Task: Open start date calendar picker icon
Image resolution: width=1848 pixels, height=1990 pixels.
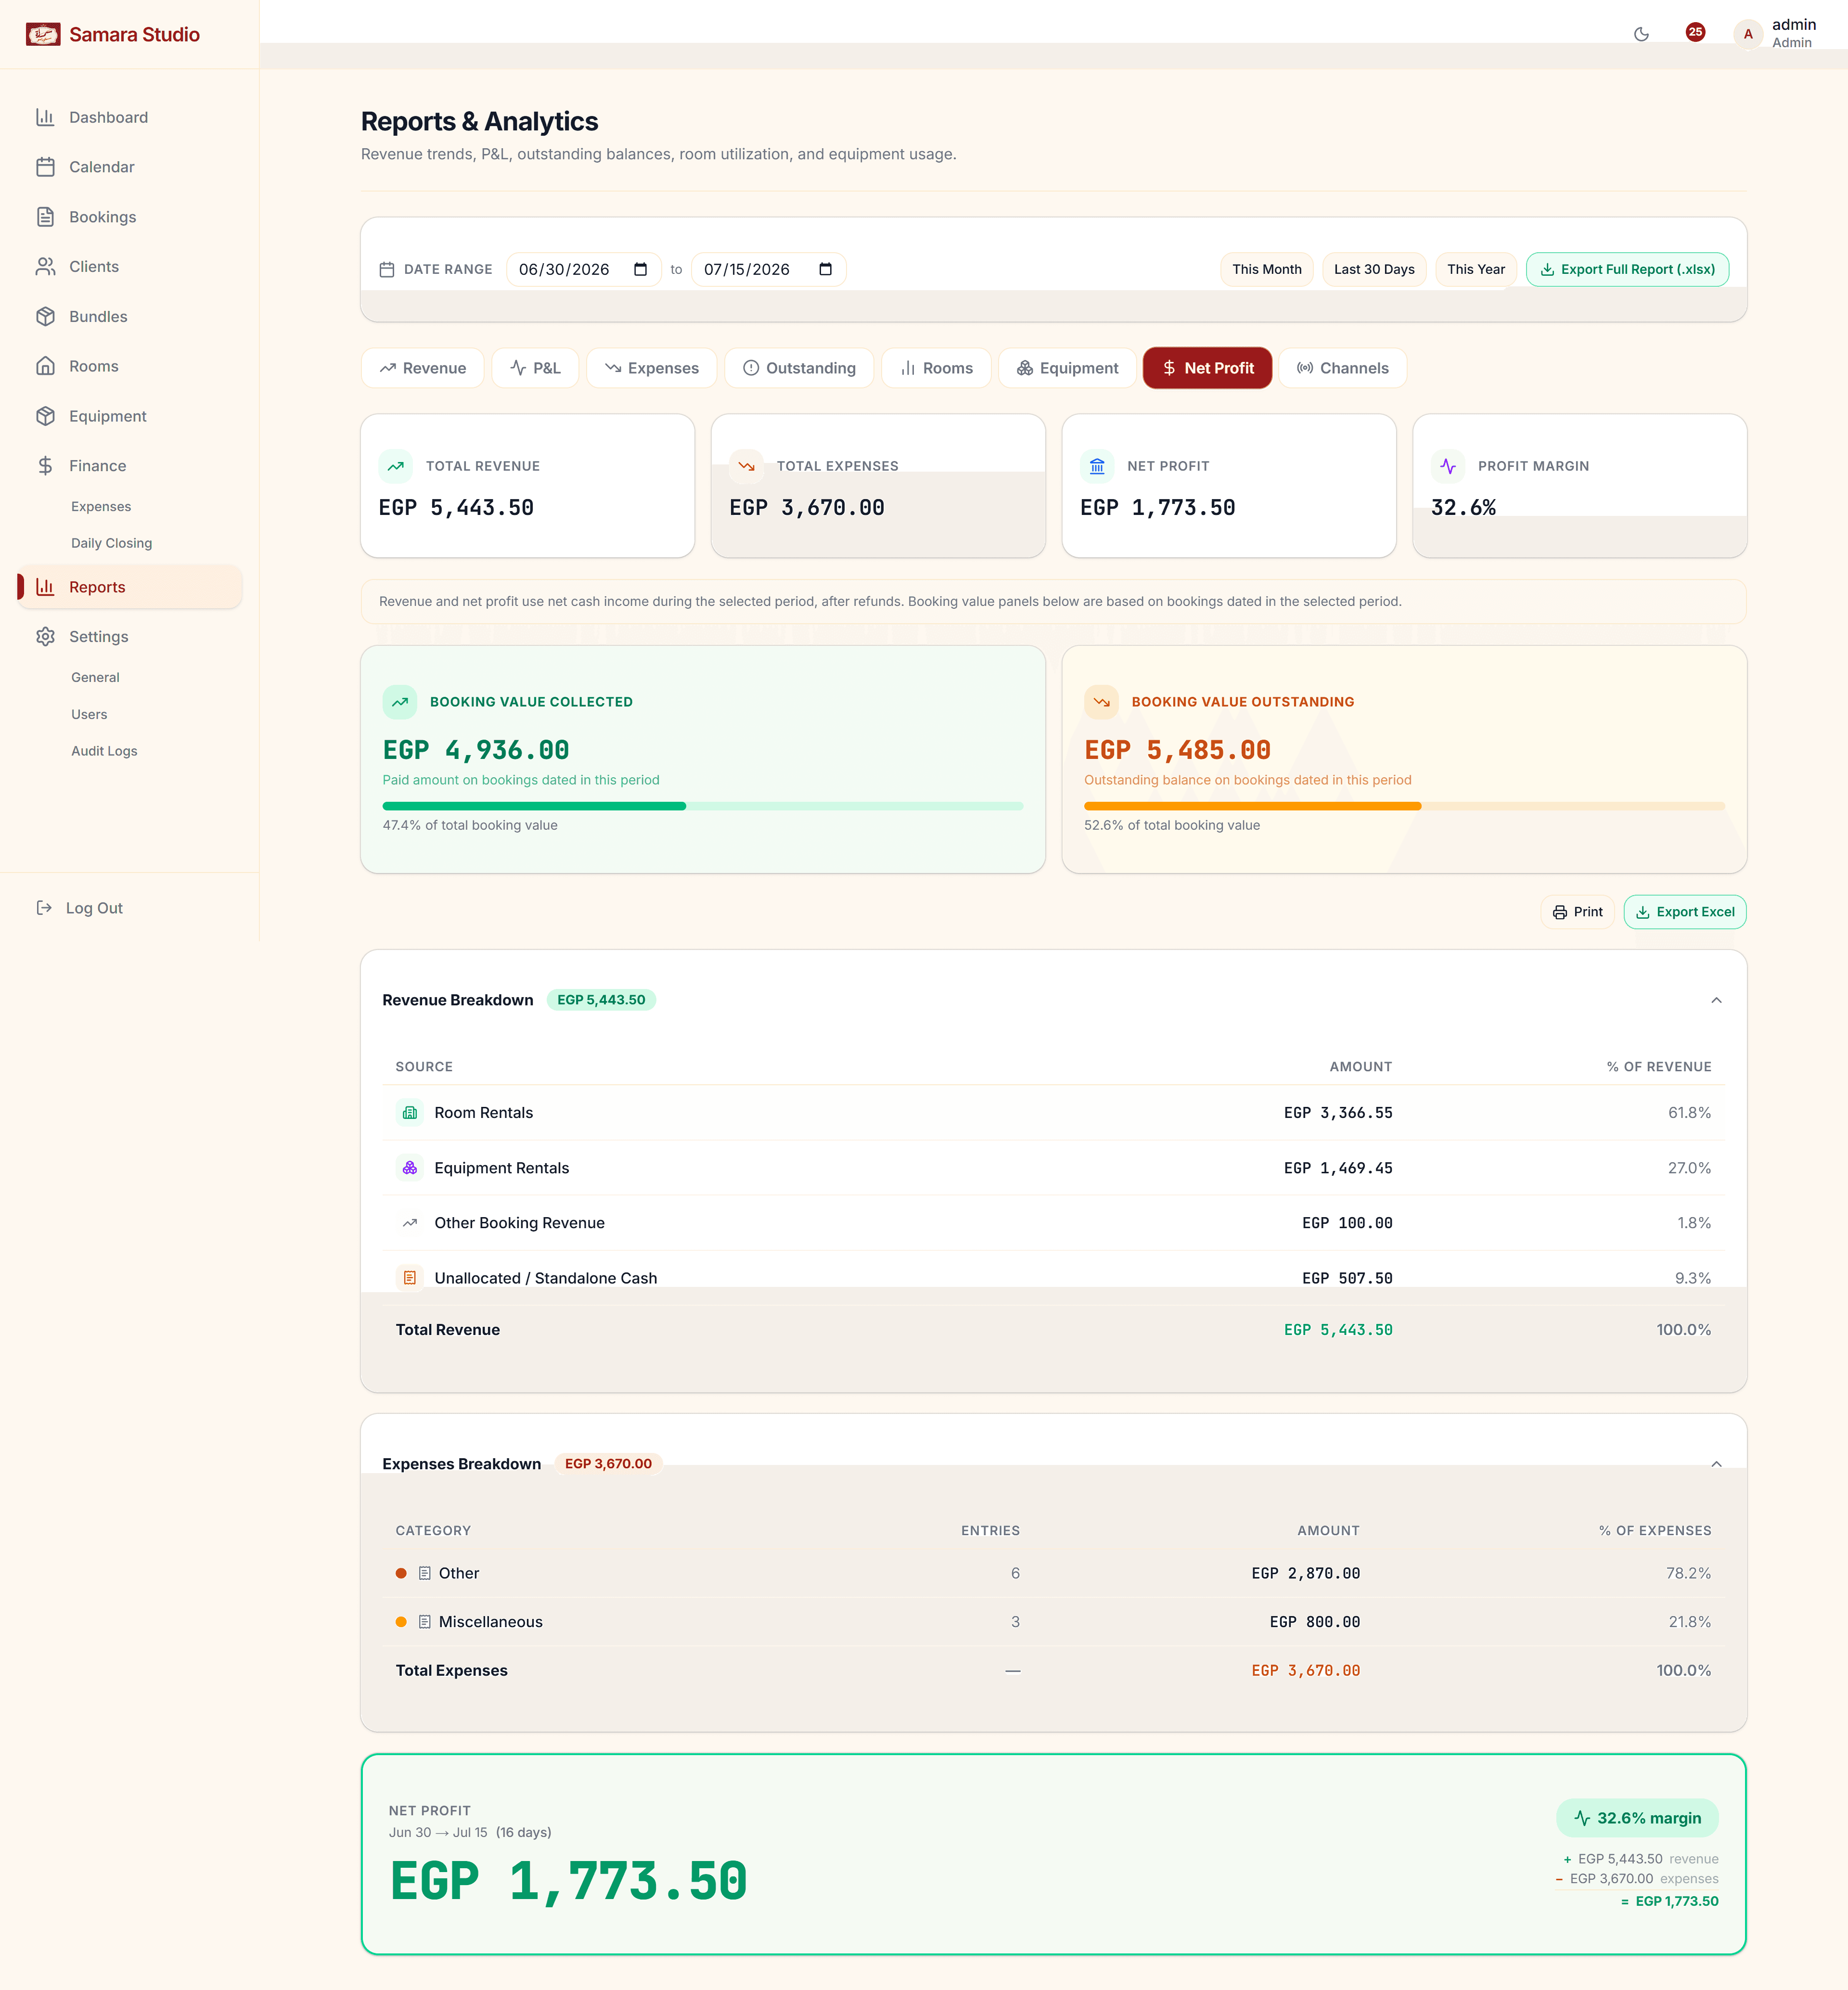Action: [x=641, y=269]
